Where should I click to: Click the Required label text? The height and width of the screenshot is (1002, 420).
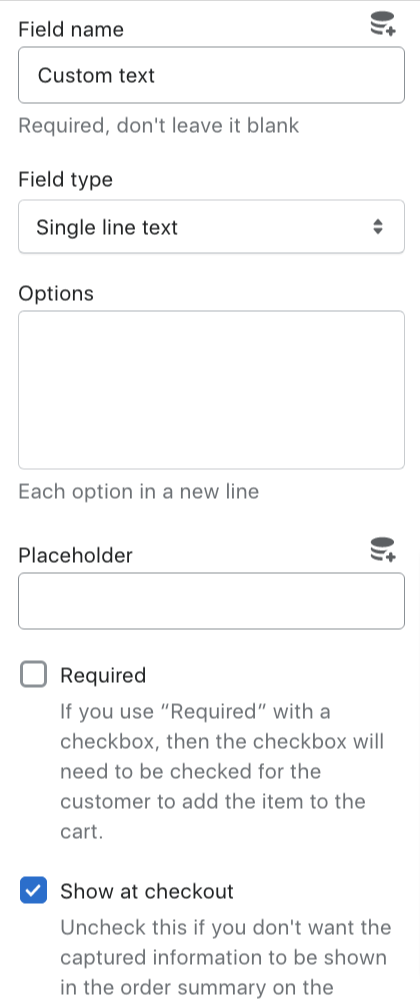[x=103, y=675]
